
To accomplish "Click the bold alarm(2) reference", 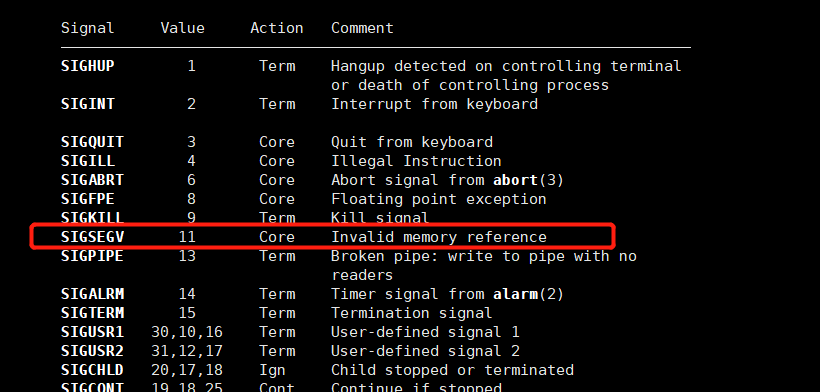I will (x=529, y=294).
